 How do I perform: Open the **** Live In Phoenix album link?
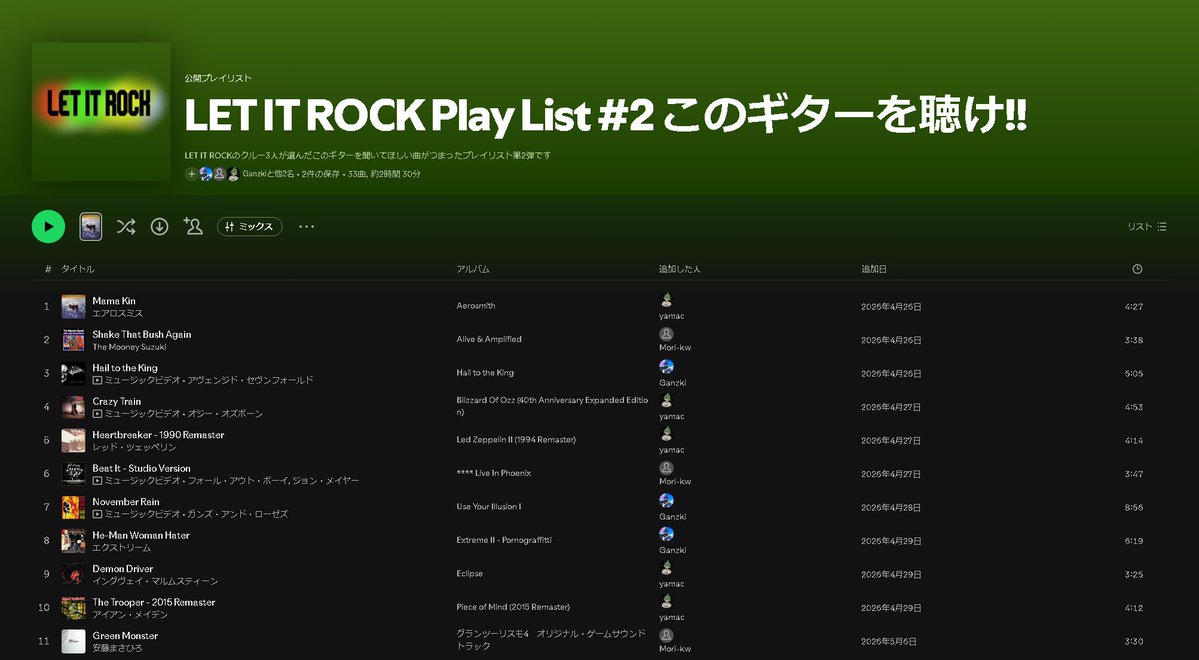[493, 473]
